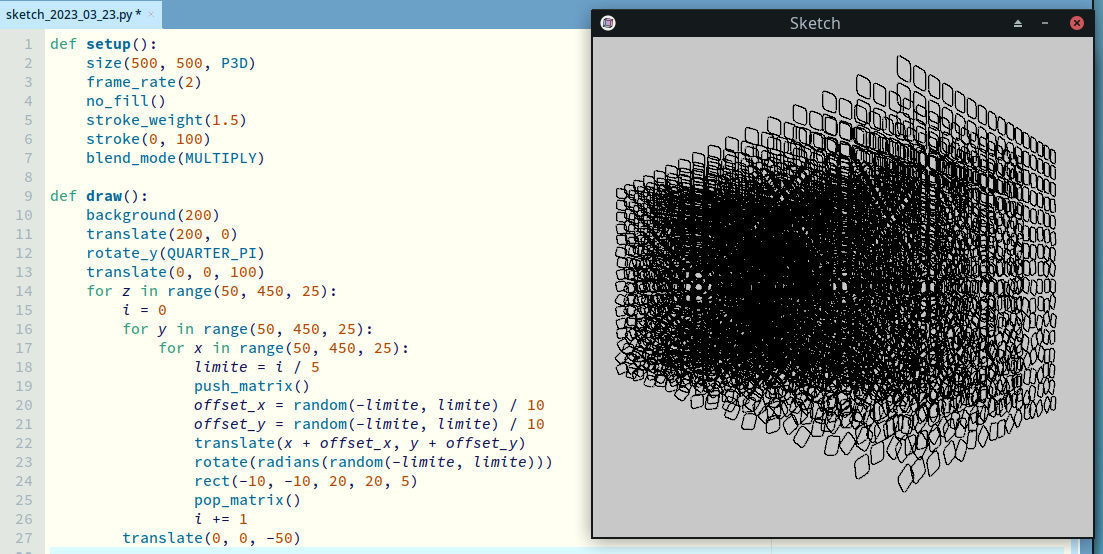The width and height of the screenshot is (1103, 554).
Task: Close the Sketch output window
Action: tap(1077, 23)
